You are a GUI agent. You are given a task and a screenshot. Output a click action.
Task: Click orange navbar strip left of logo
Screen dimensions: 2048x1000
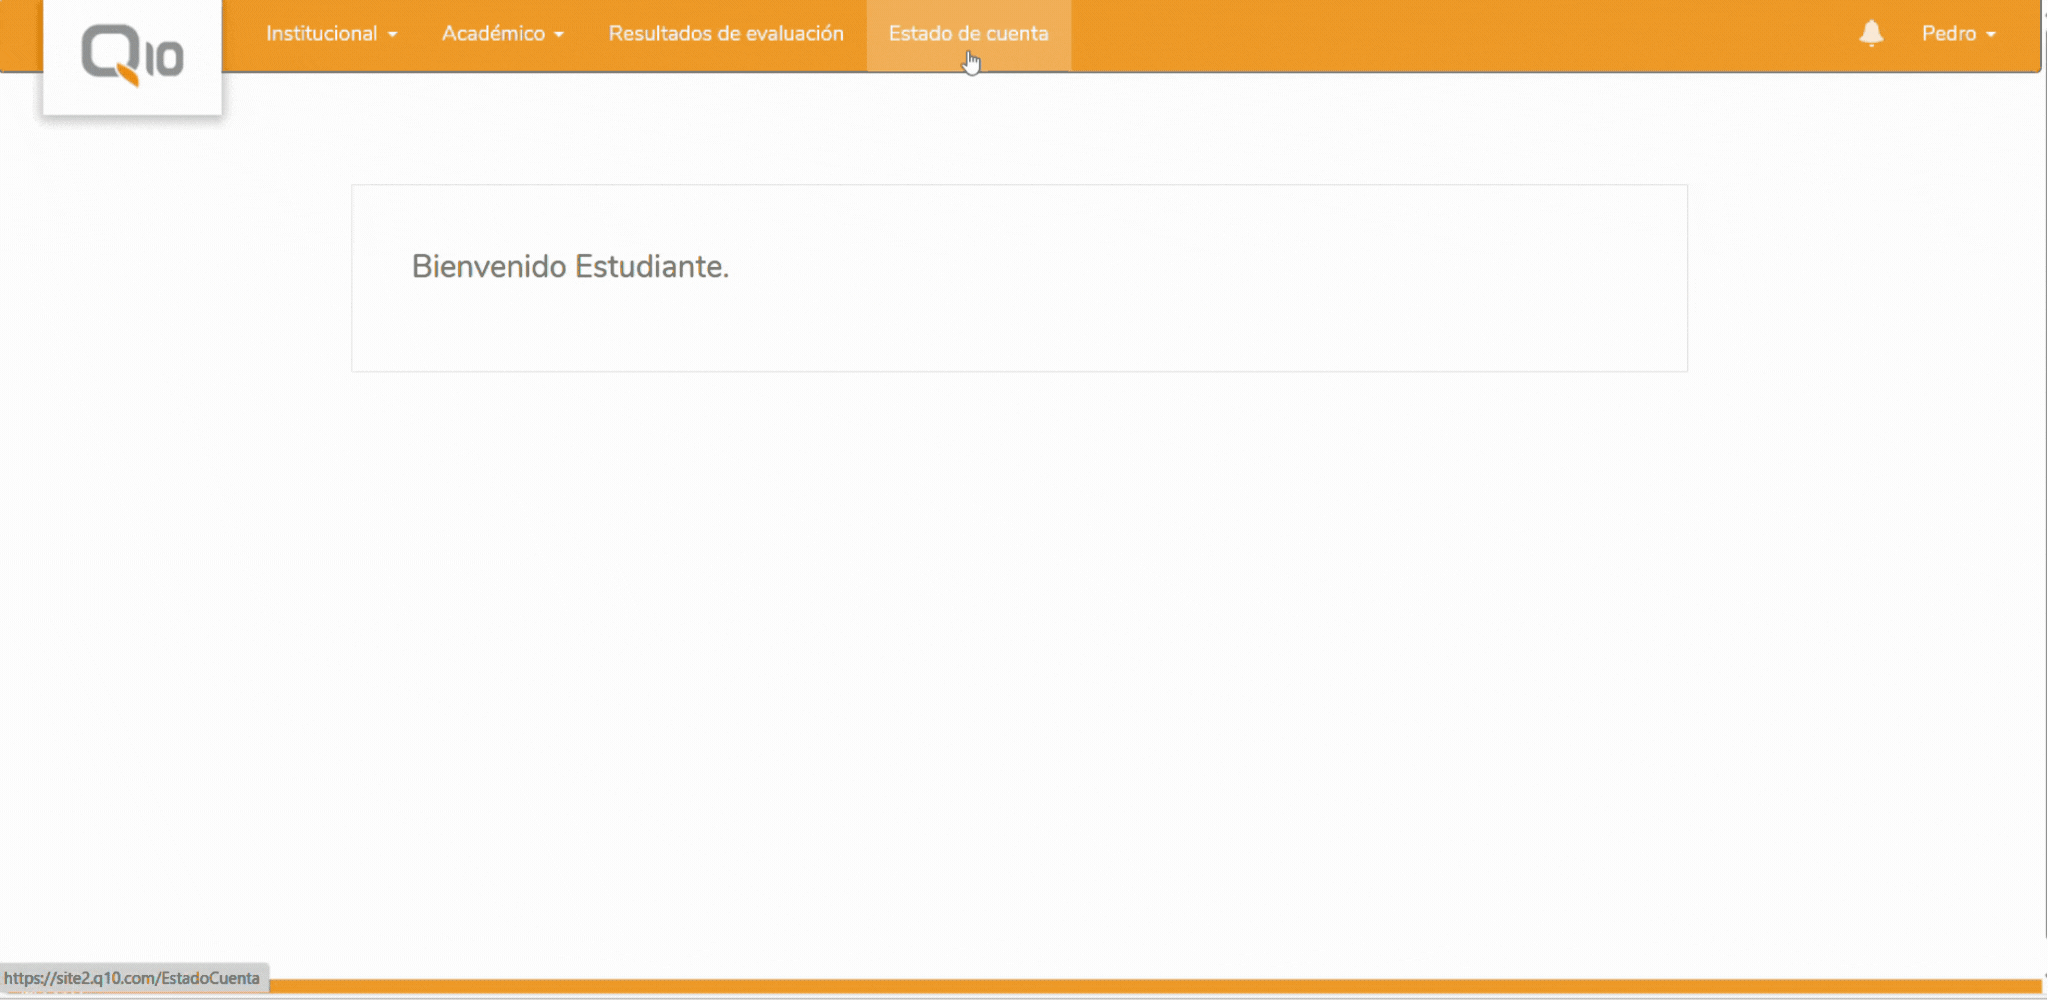point(20,35)
